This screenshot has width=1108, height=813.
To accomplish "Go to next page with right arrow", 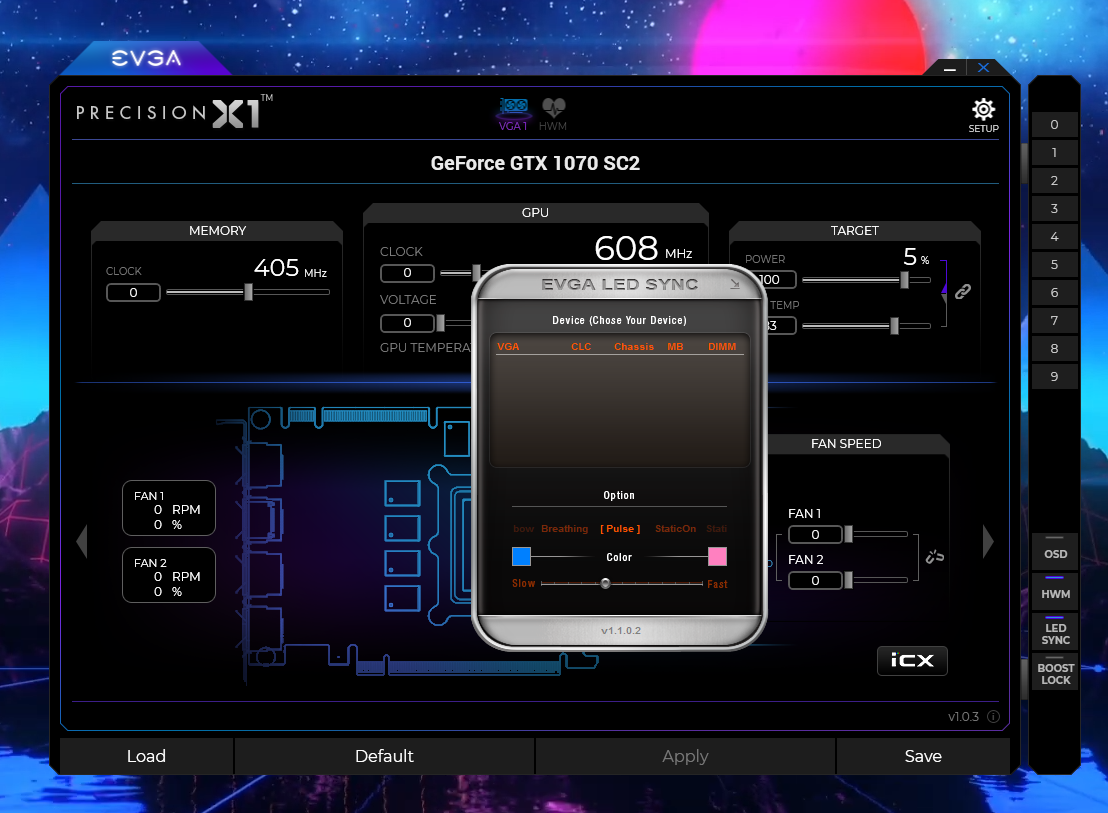I will click(x=988, y=541).
